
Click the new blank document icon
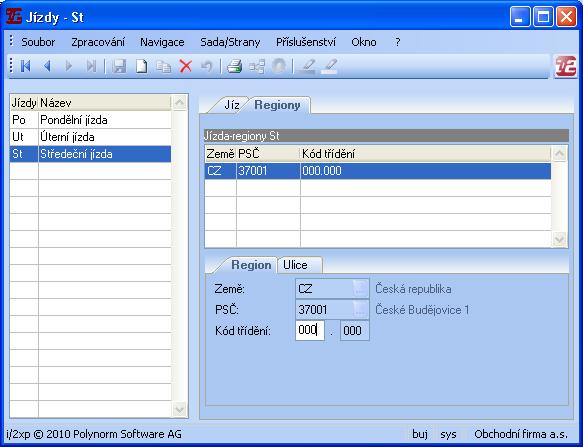point(141,67)
